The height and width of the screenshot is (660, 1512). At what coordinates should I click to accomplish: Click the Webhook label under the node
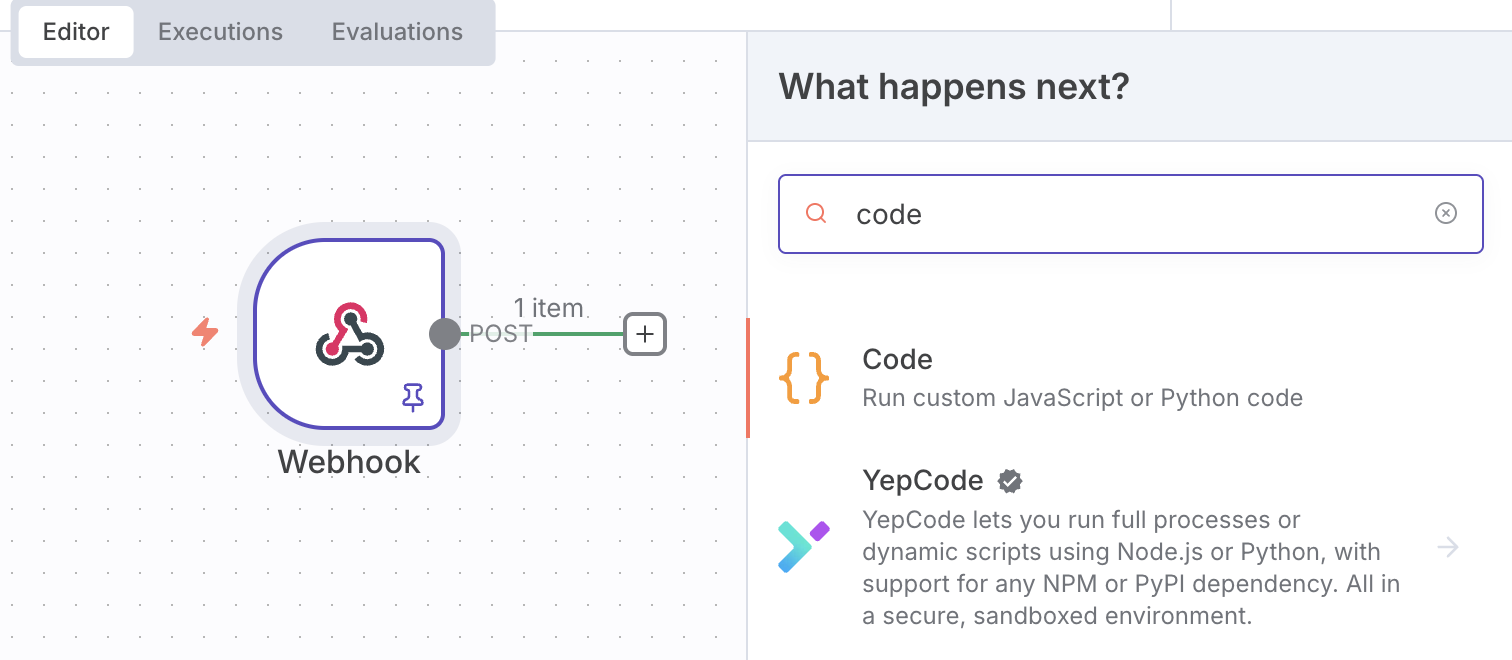[349, 462]
